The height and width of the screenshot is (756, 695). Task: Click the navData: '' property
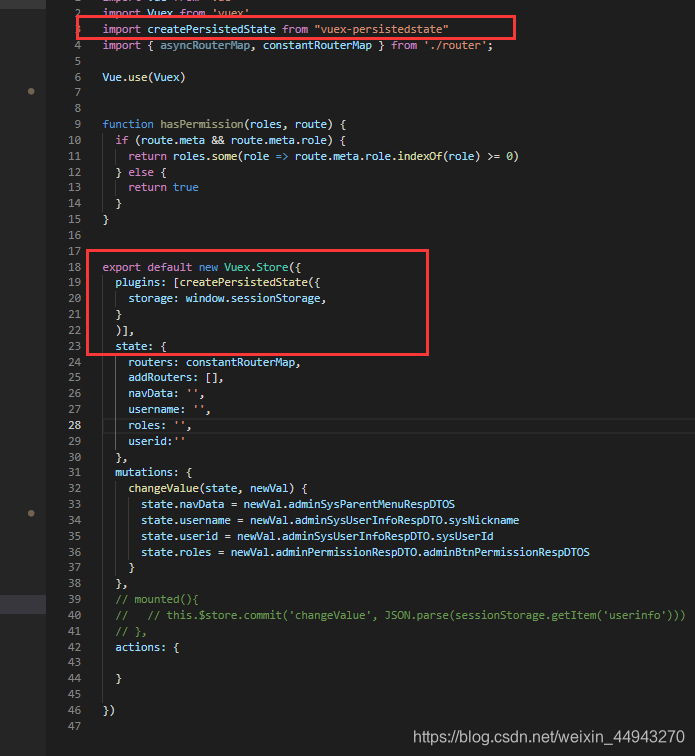tap(166, 393)
